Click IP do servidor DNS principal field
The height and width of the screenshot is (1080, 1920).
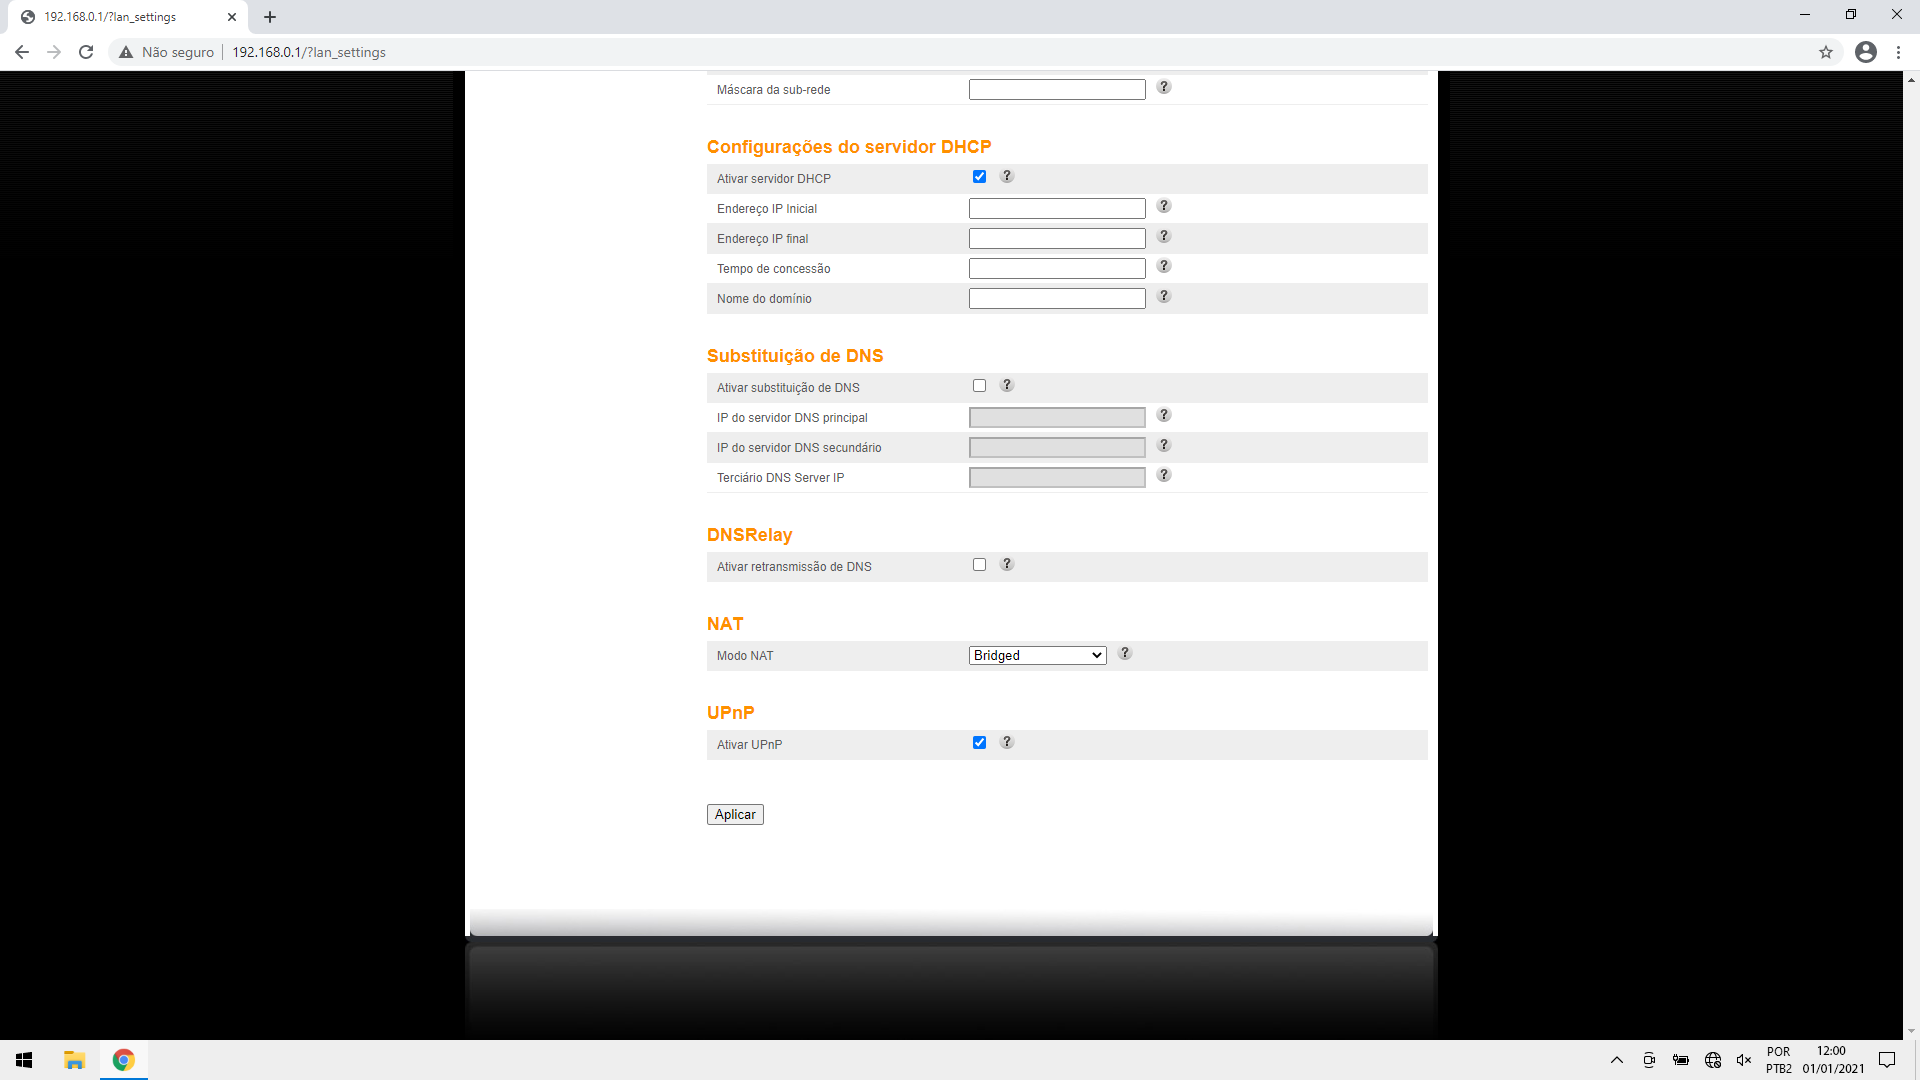1057,417
